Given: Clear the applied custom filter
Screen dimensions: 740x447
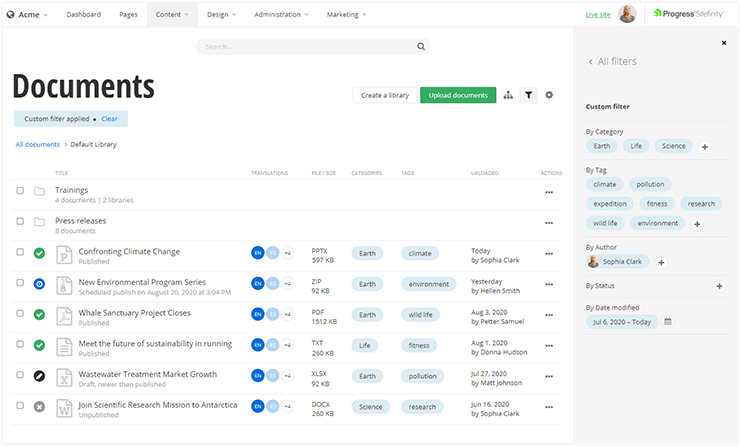Looking at the screenshot, I should [109, 118].
